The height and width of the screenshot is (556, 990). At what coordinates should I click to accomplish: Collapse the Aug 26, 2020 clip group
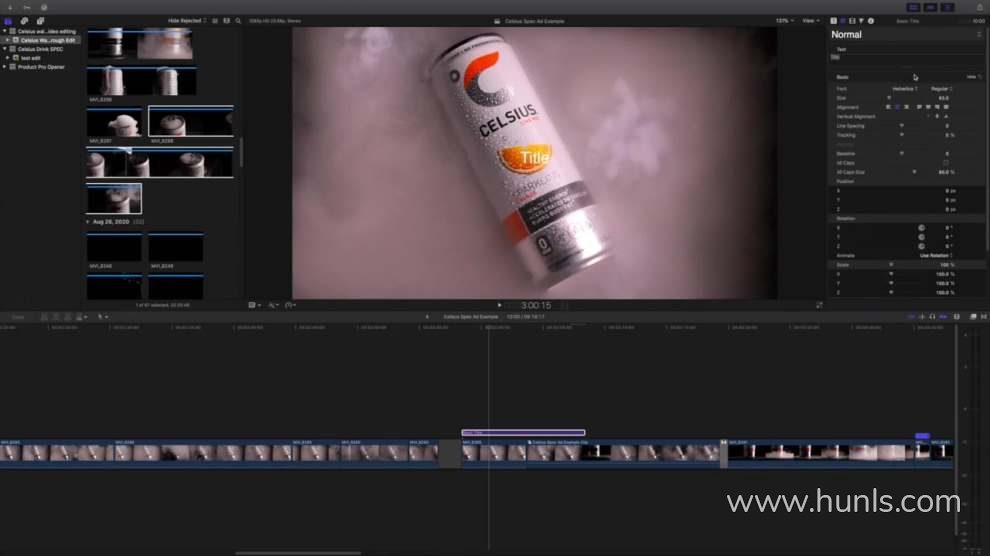pos(88,222)
